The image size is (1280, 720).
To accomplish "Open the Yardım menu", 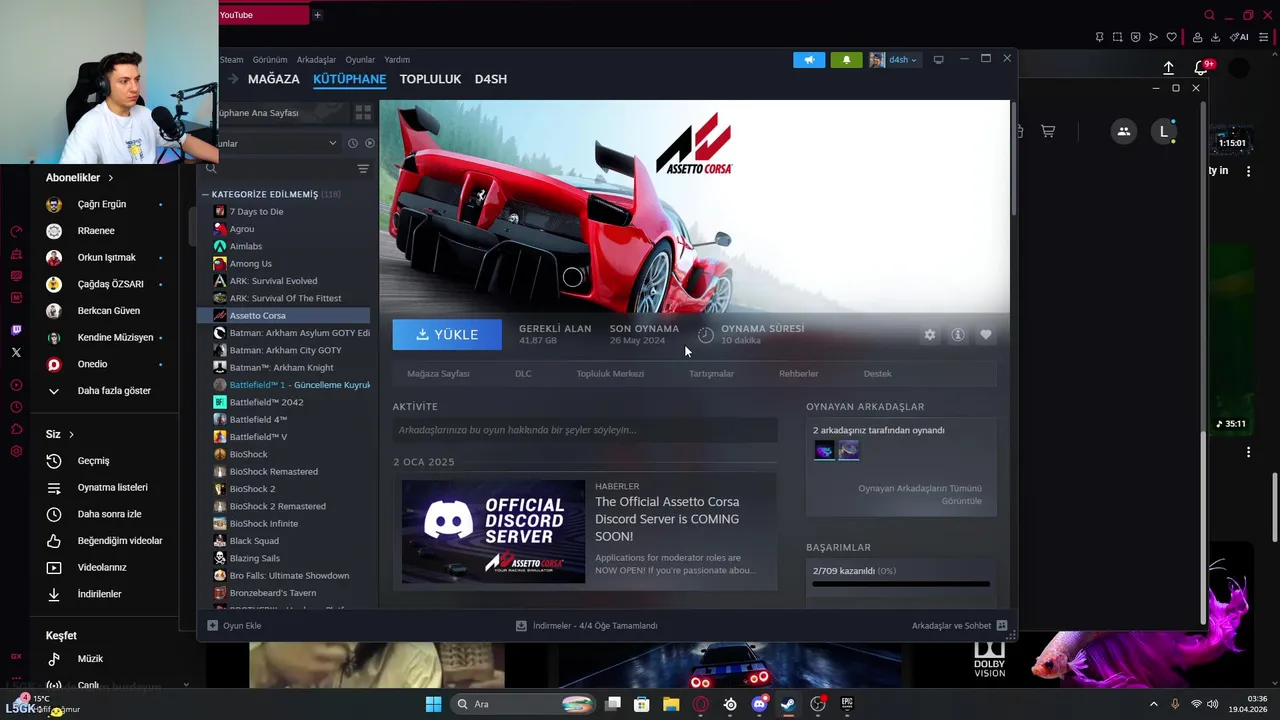I will 397,60.
